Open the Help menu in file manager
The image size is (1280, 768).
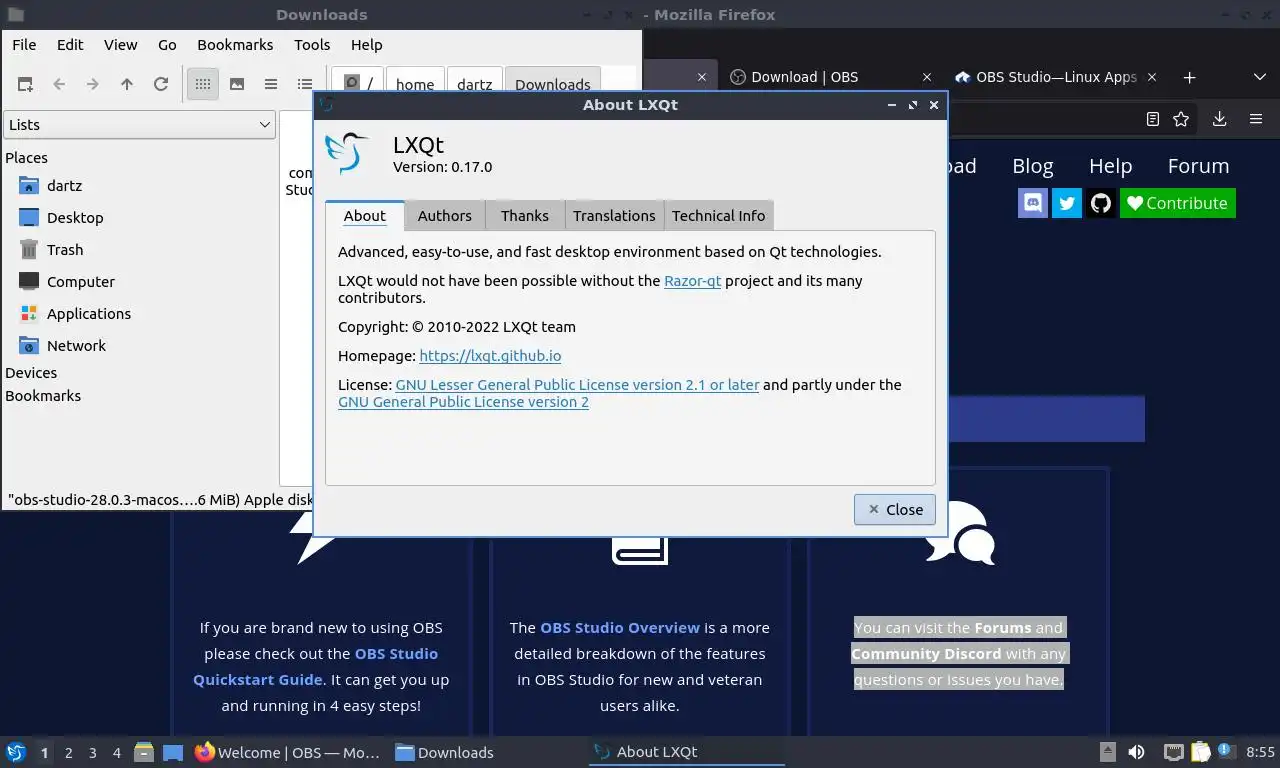pos(366,44)
